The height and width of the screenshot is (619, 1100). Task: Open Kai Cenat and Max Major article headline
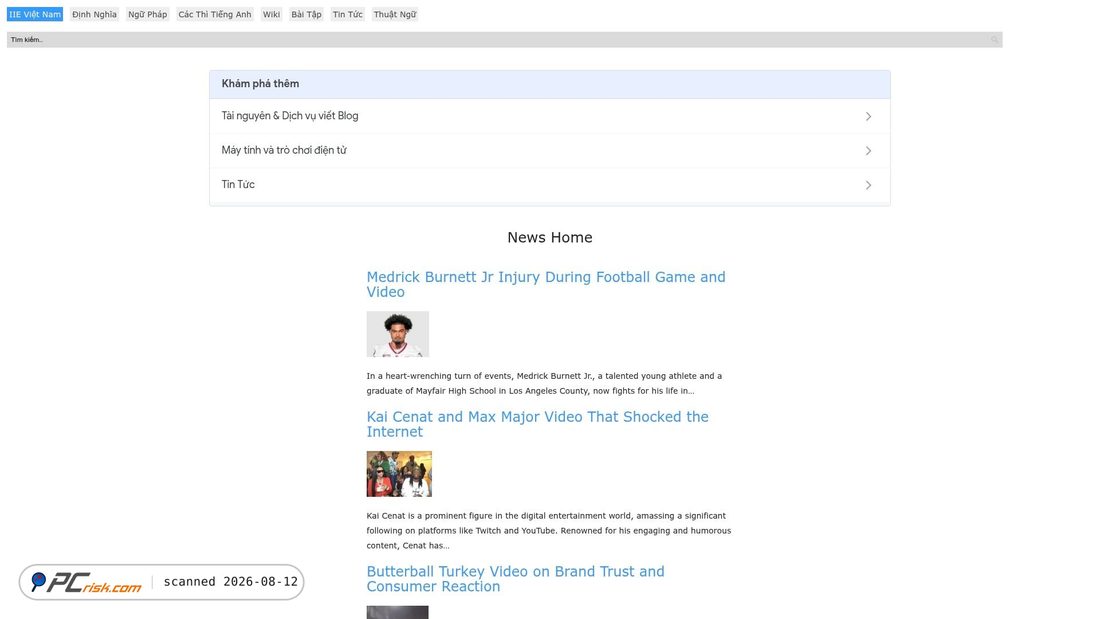pyautogui.click(x=537, y=424)
